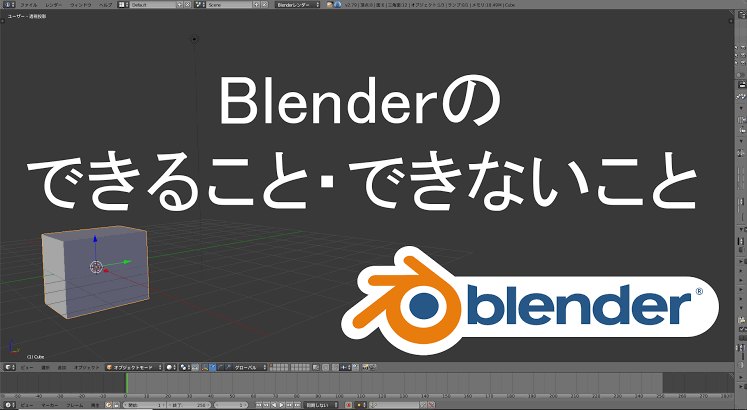Open the playback sync mode dropdown
Image resolution: width=747 pixels, height=410 pixels.
[321, 405]
